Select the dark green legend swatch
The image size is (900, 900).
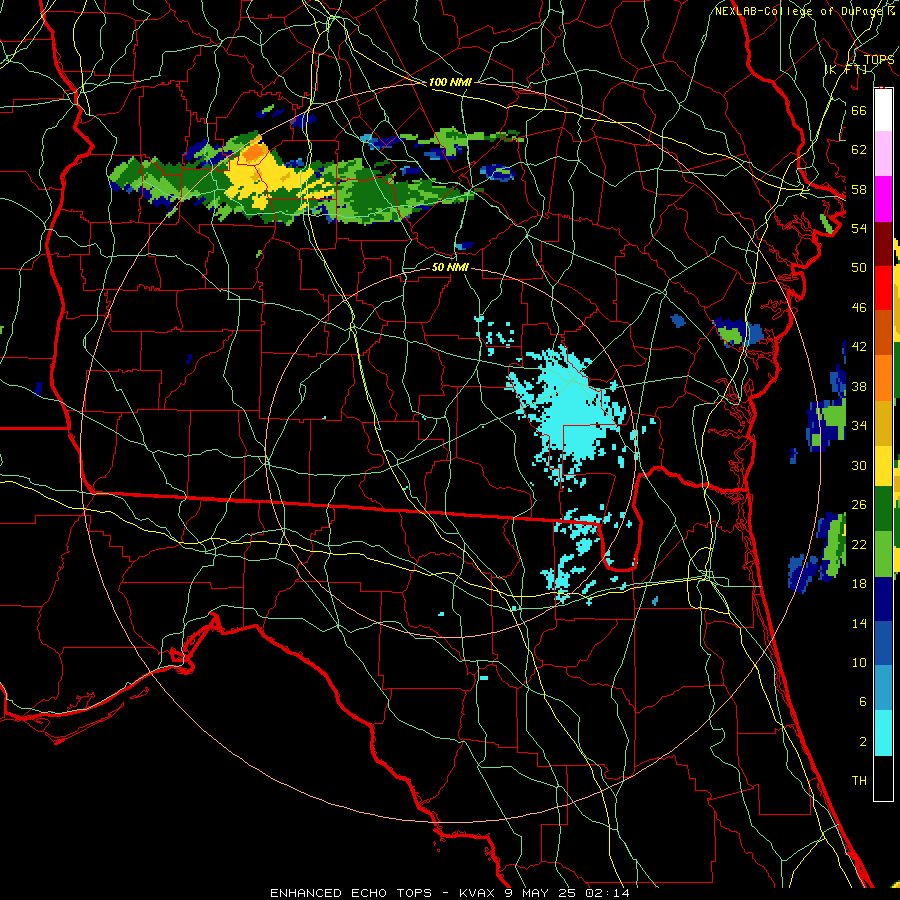[x=883, y=509]
